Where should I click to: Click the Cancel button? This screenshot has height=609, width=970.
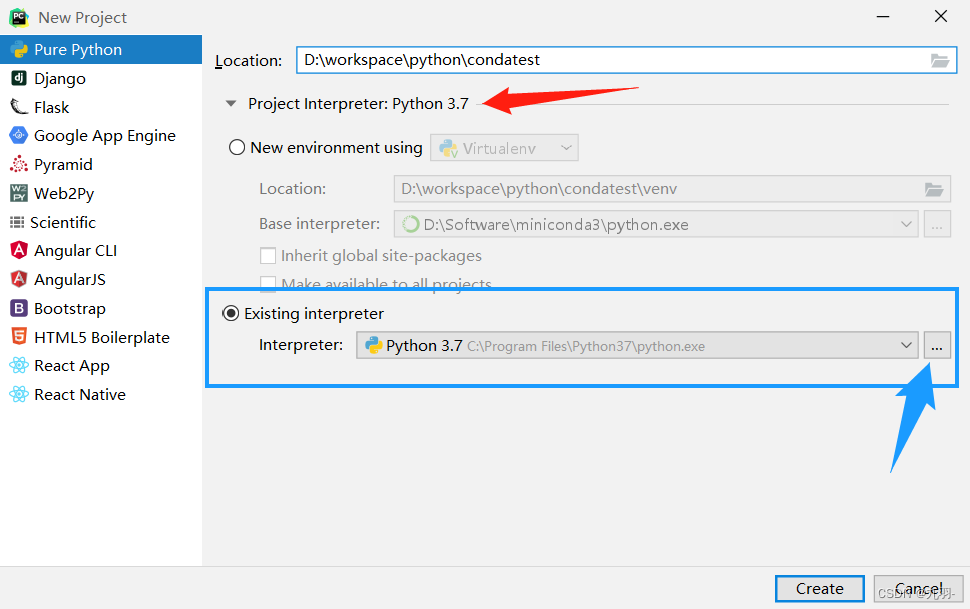(919, 589)
